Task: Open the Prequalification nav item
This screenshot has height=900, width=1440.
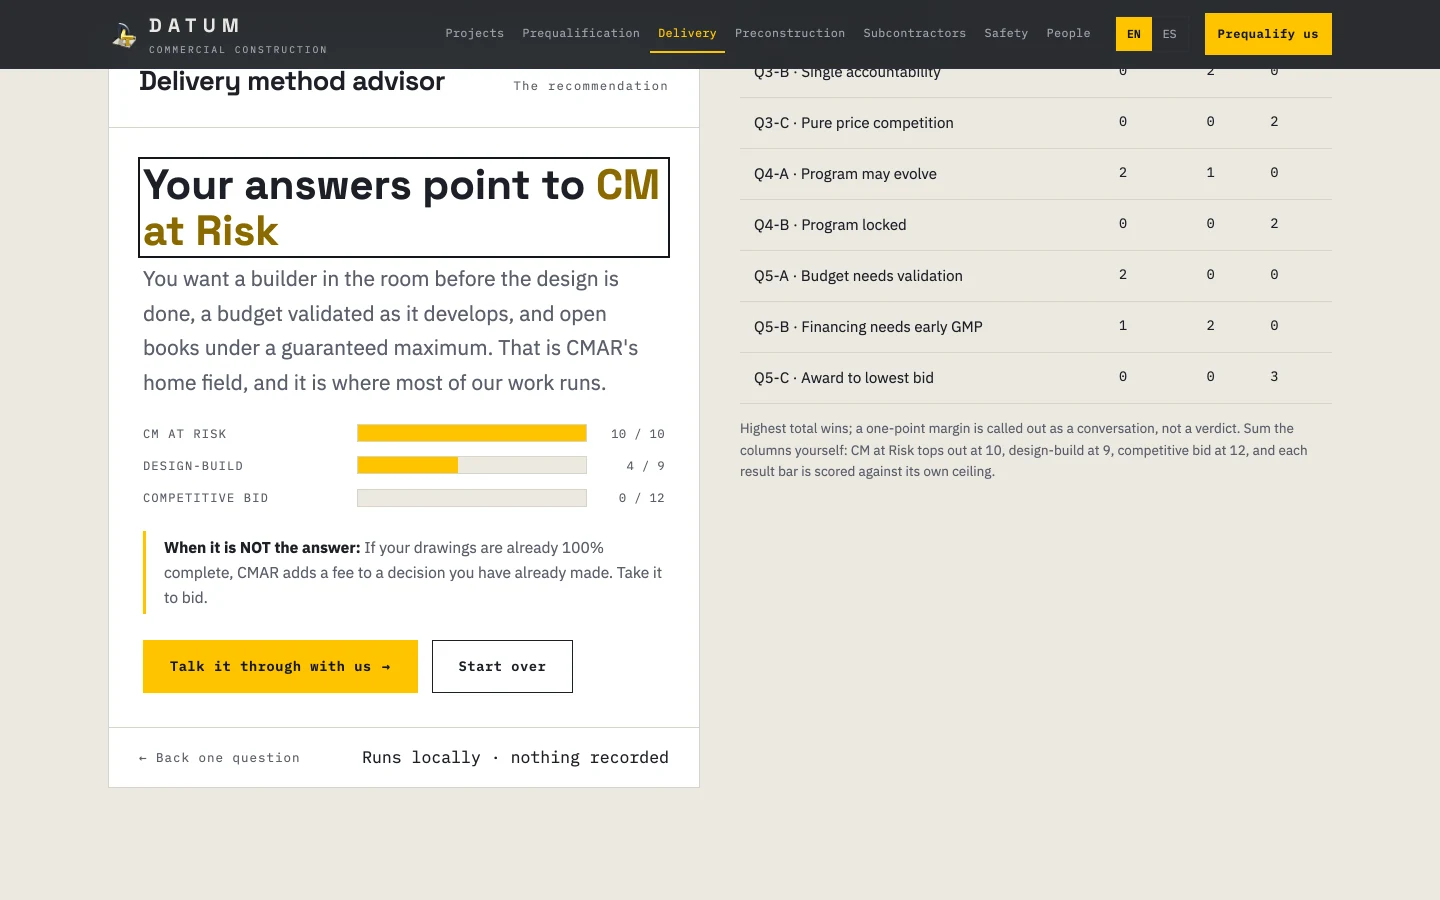Action: tap(580, 33)
